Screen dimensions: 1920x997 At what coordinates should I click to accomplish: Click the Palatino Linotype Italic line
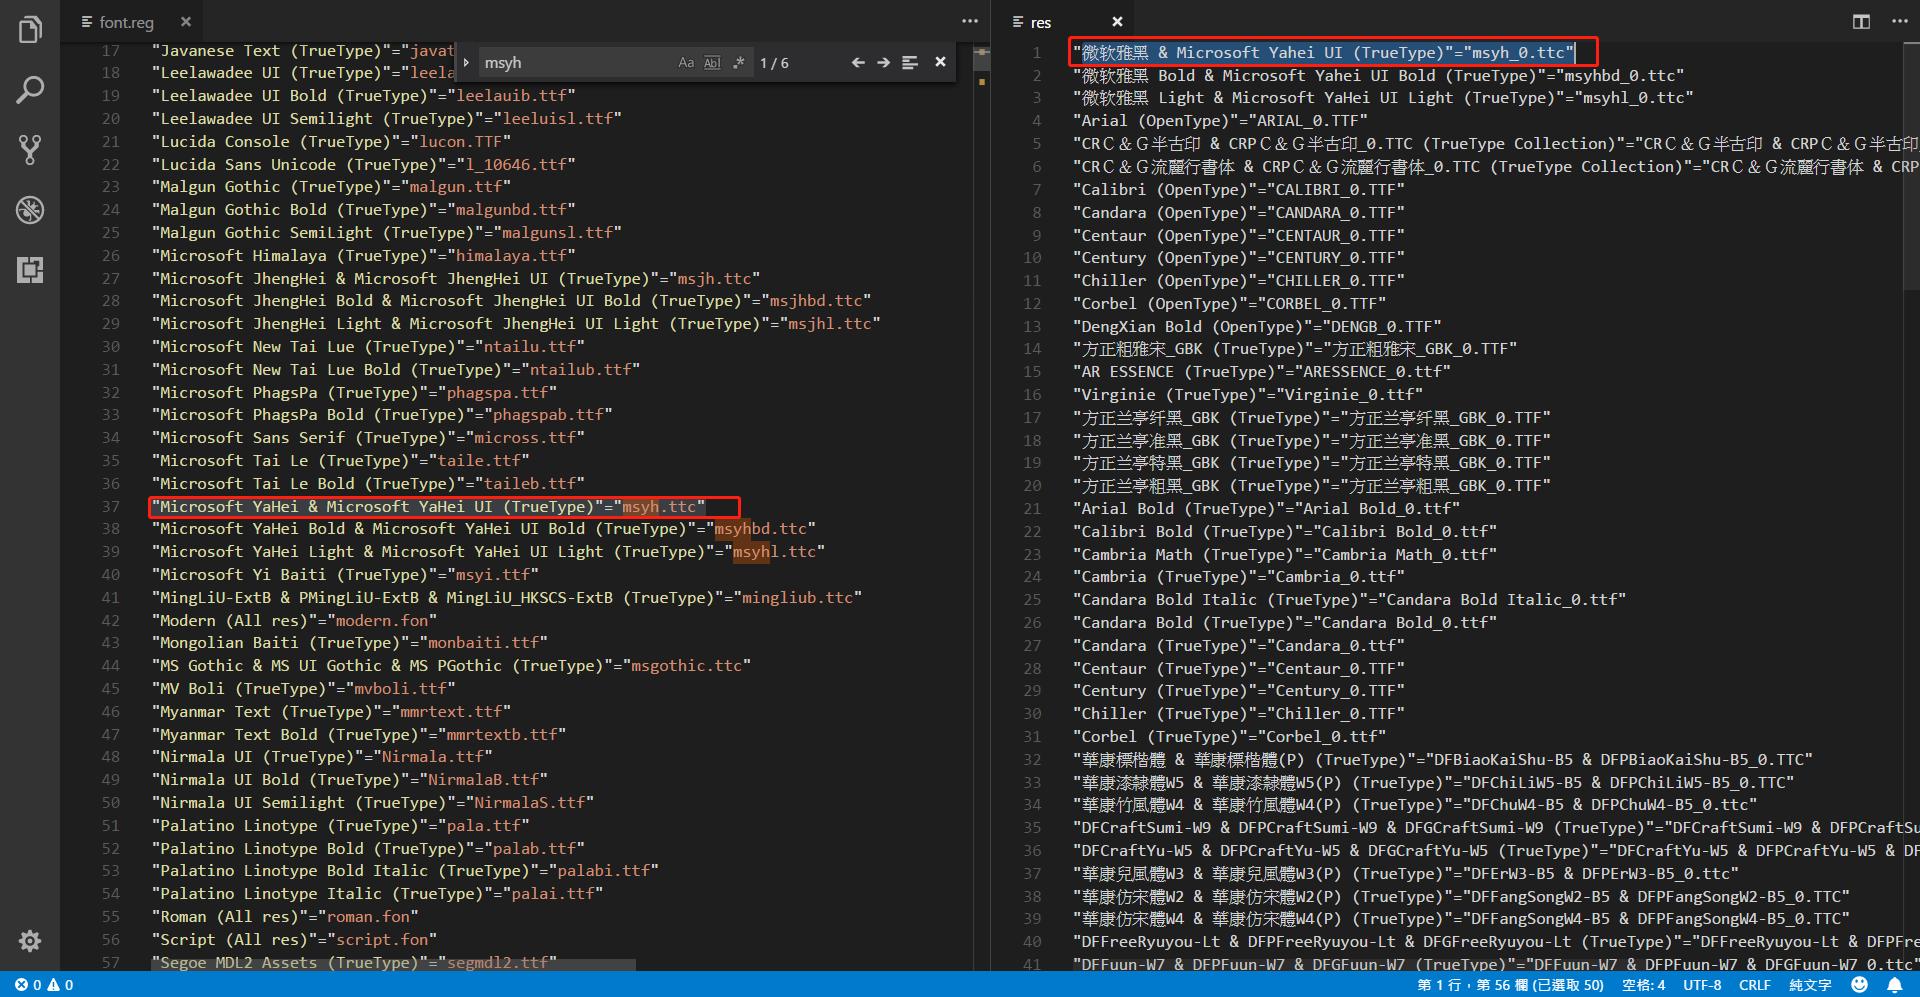point(378,894)
